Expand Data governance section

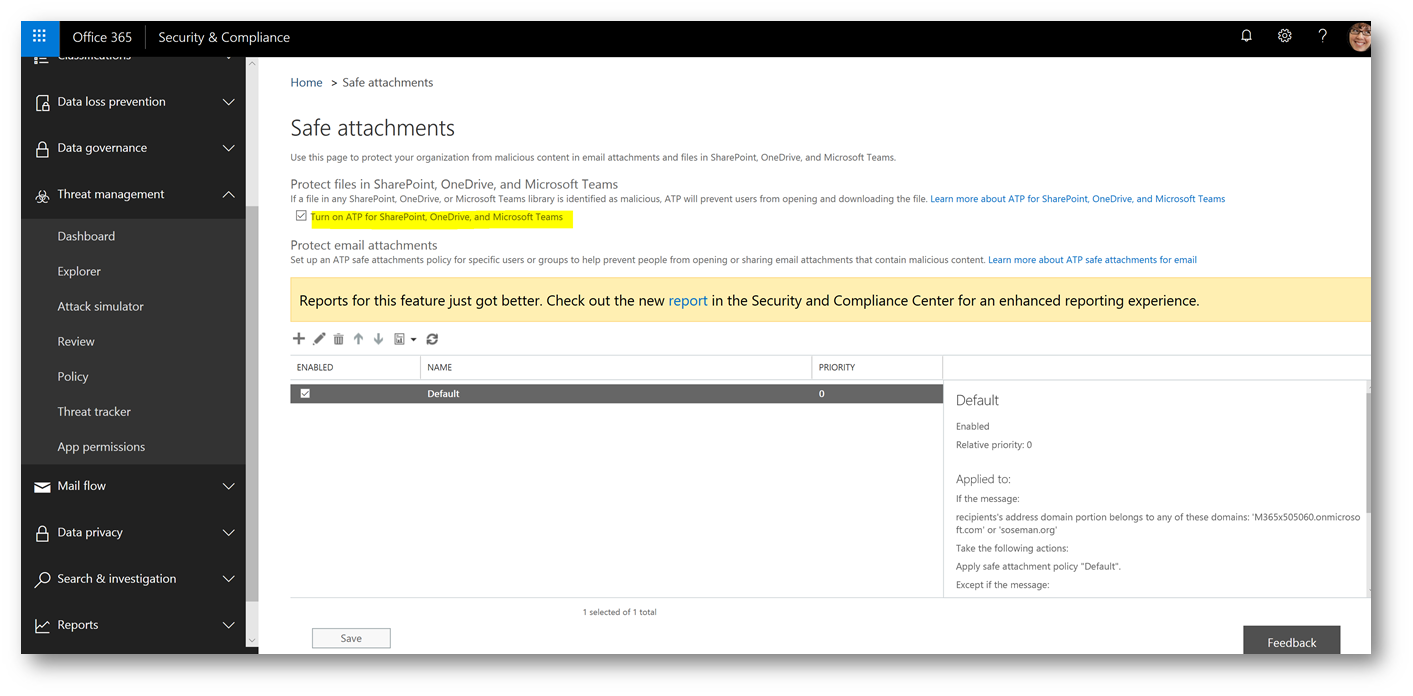click(x=228, y=148)
